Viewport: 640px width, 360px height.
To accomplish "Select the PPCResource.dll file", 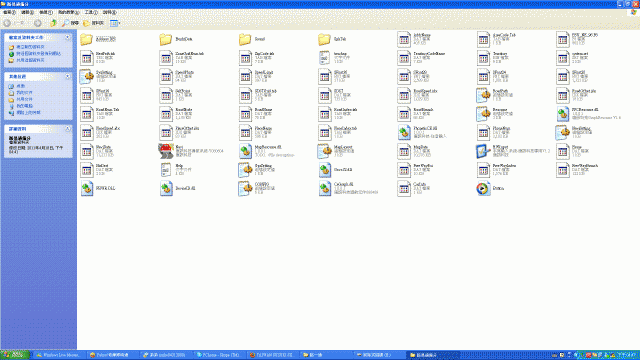I will [562, 114].
